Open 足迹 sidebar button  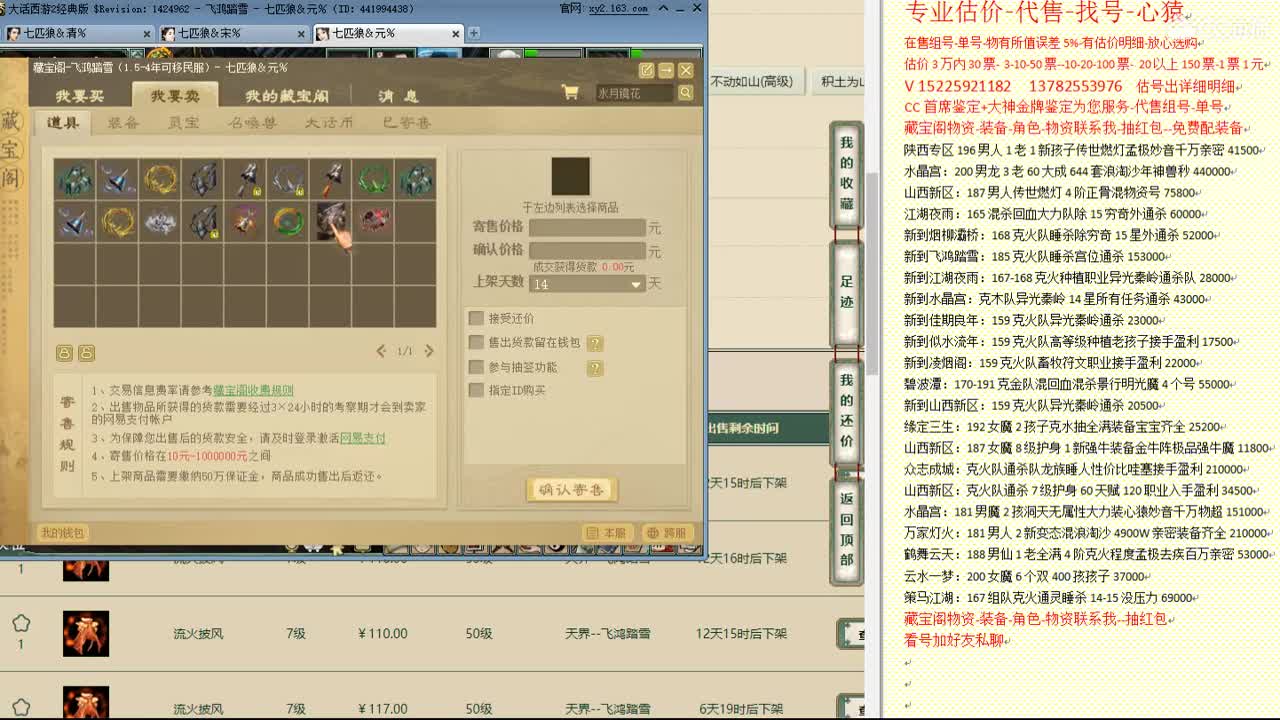(847, 295)
